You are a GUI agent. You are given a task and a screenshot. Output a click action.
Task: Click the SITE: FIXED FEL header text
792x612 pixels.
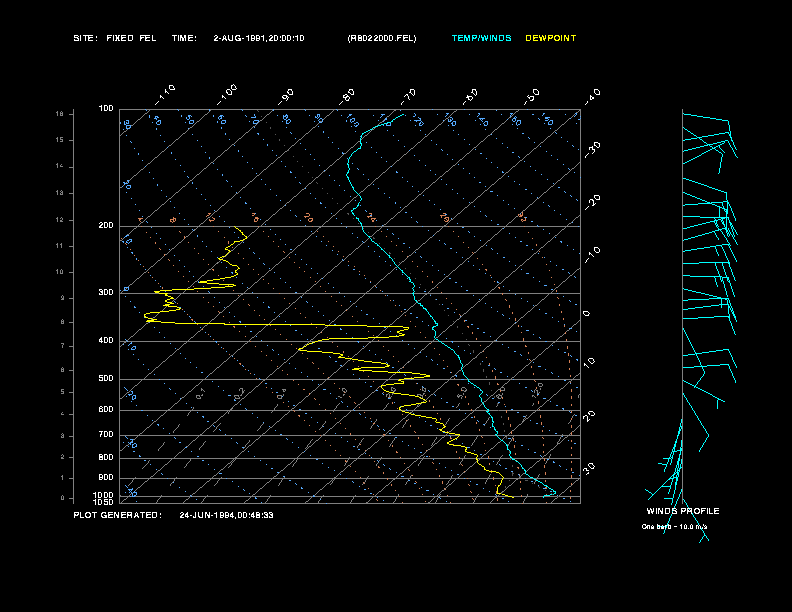click(115, 38)
